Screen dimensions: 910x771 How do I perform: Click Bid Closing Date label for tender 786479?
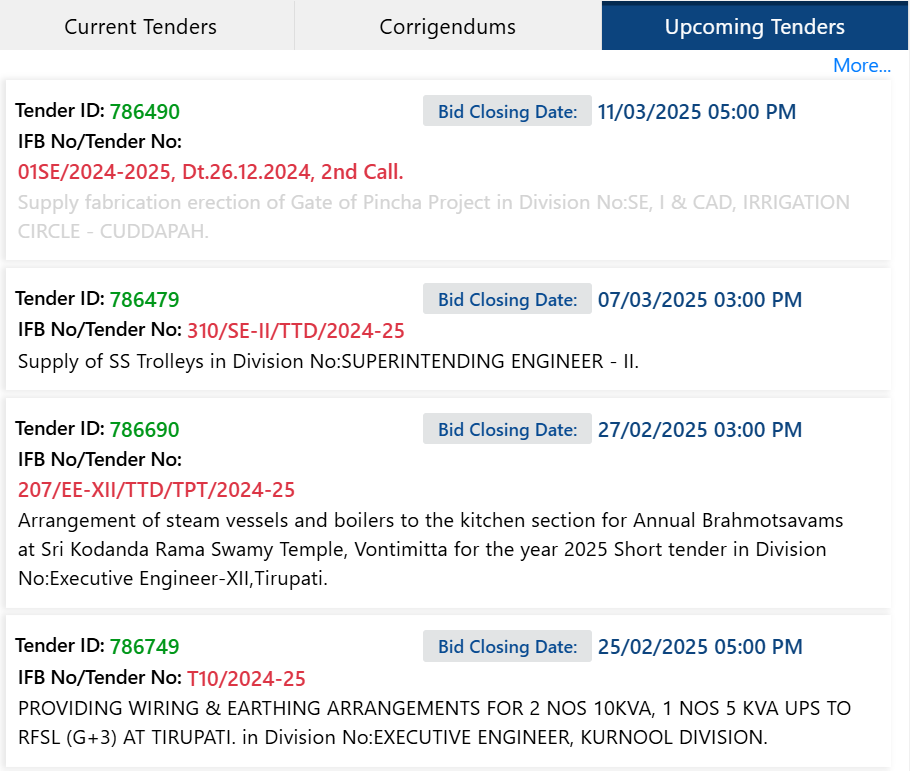[507, 299]
